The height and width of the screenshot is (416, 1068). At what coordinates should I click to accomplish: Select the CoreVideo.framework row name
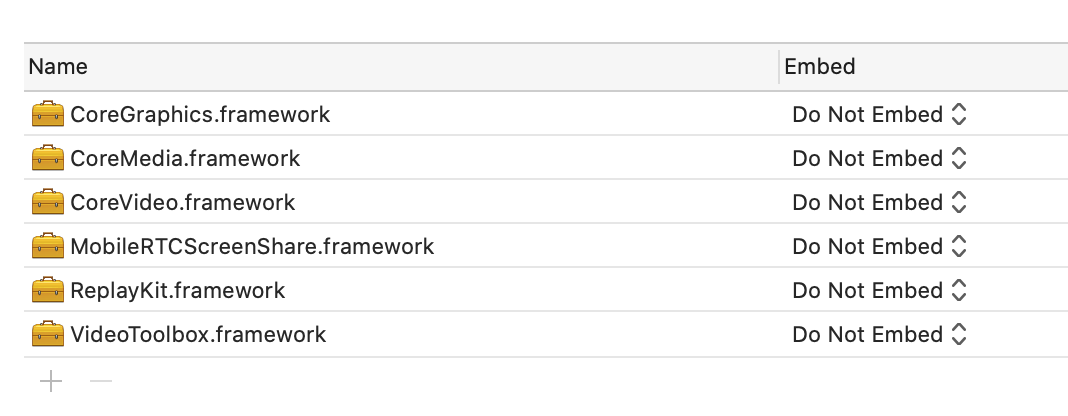(183, 202)
